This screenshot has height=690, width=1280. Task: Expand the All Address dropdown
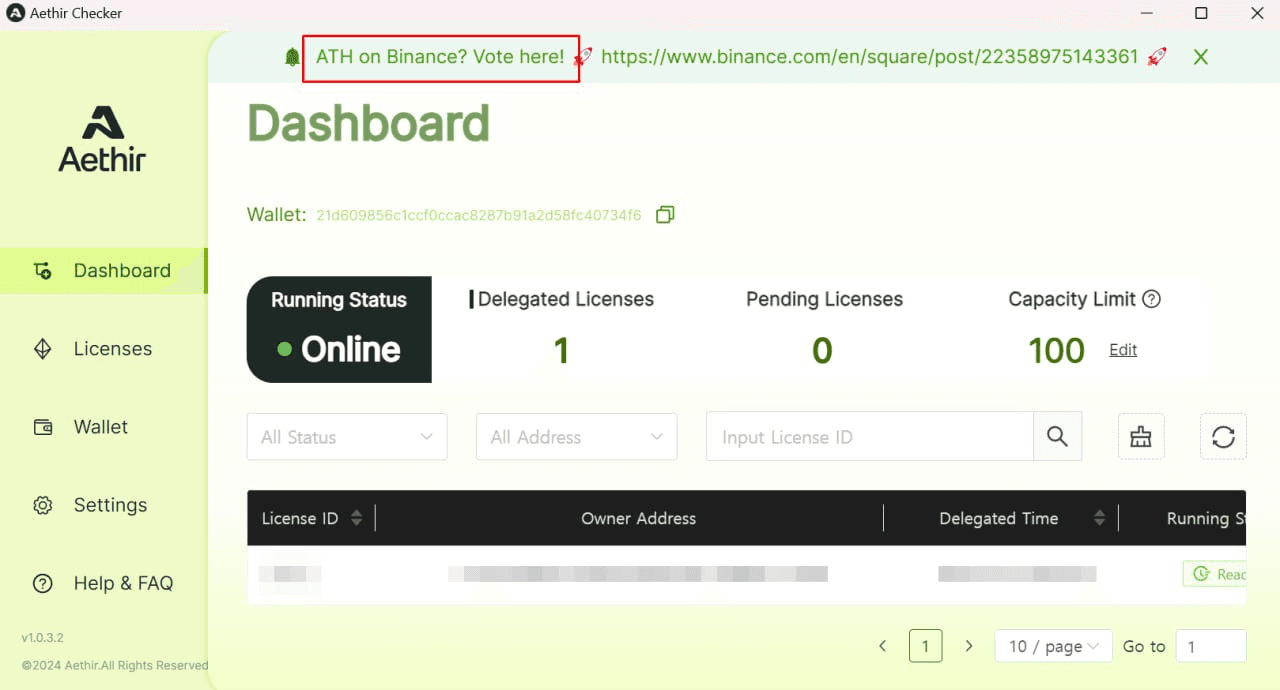coord(577,437)
